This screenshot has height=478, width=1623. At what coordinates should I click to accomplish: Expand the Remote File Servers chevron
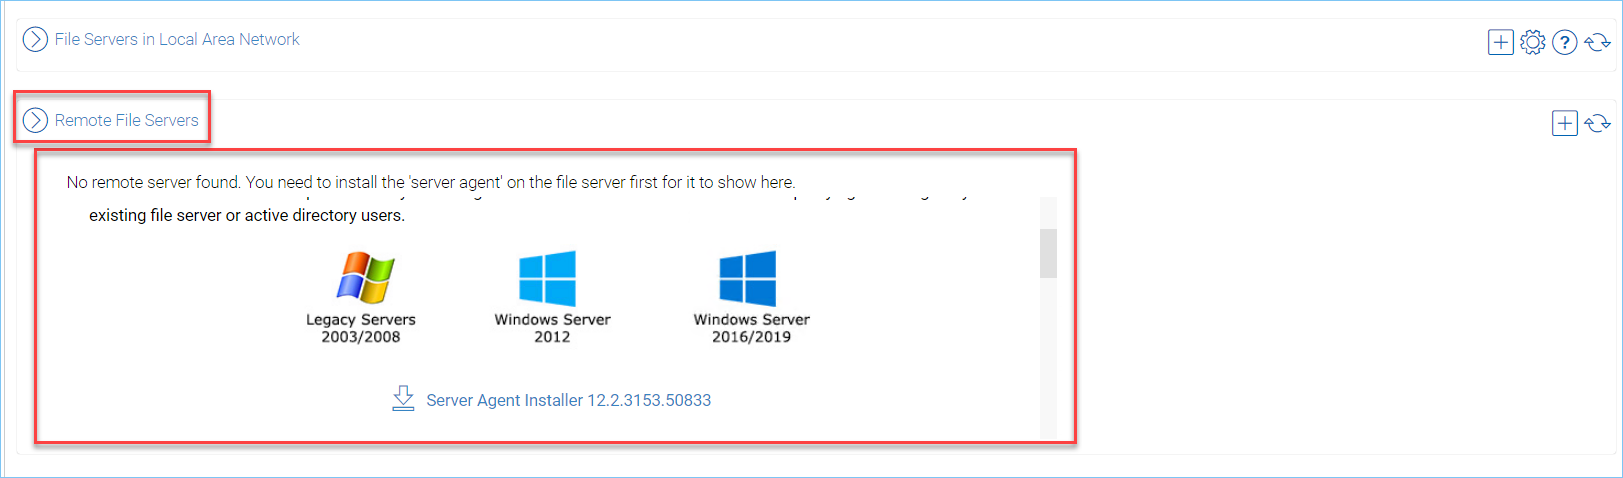click(35, 120)
